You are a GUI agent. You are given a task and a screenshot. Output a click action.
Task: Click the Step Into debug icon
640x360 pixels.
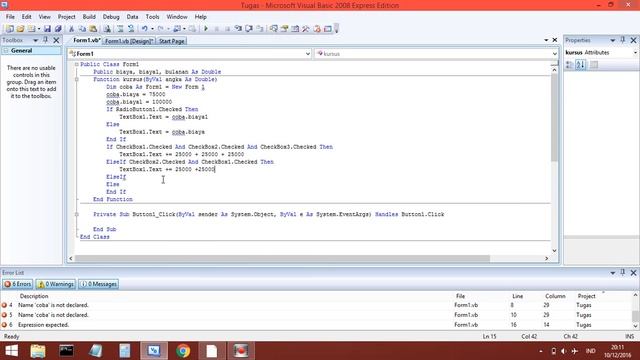pyautogui.click(x=238, y=29)
